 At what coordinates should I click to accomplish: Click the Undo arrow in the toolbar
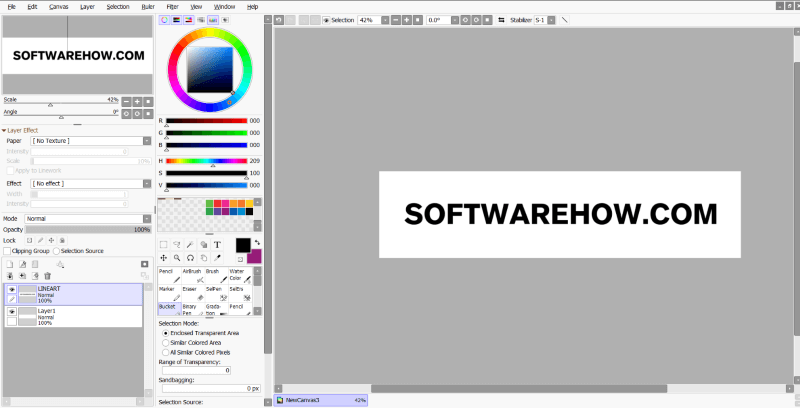pyautogui.click(x=278, y=19)
